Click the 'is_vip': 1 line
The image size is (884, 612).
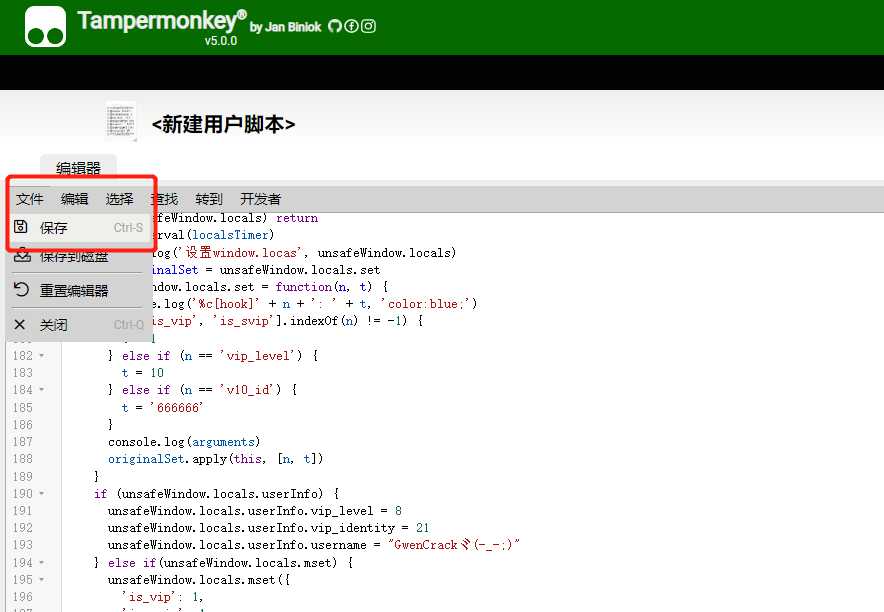(163, 597)
